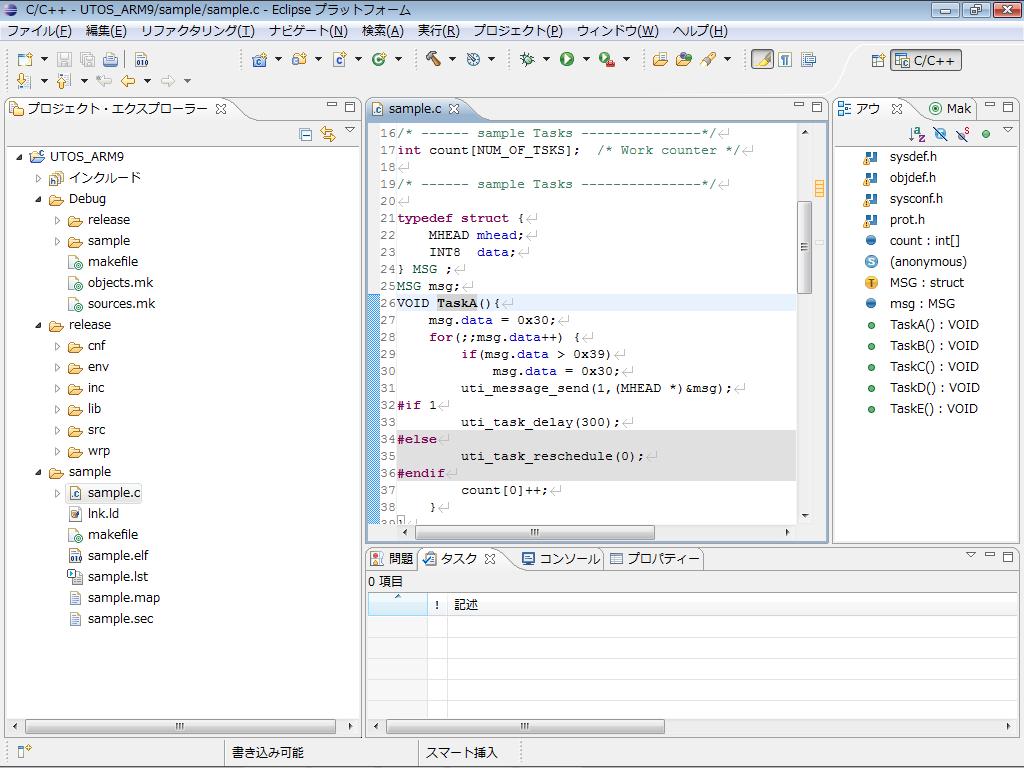
Task: Select sample.elf in Project Explorer
Action: coord(117,556)
